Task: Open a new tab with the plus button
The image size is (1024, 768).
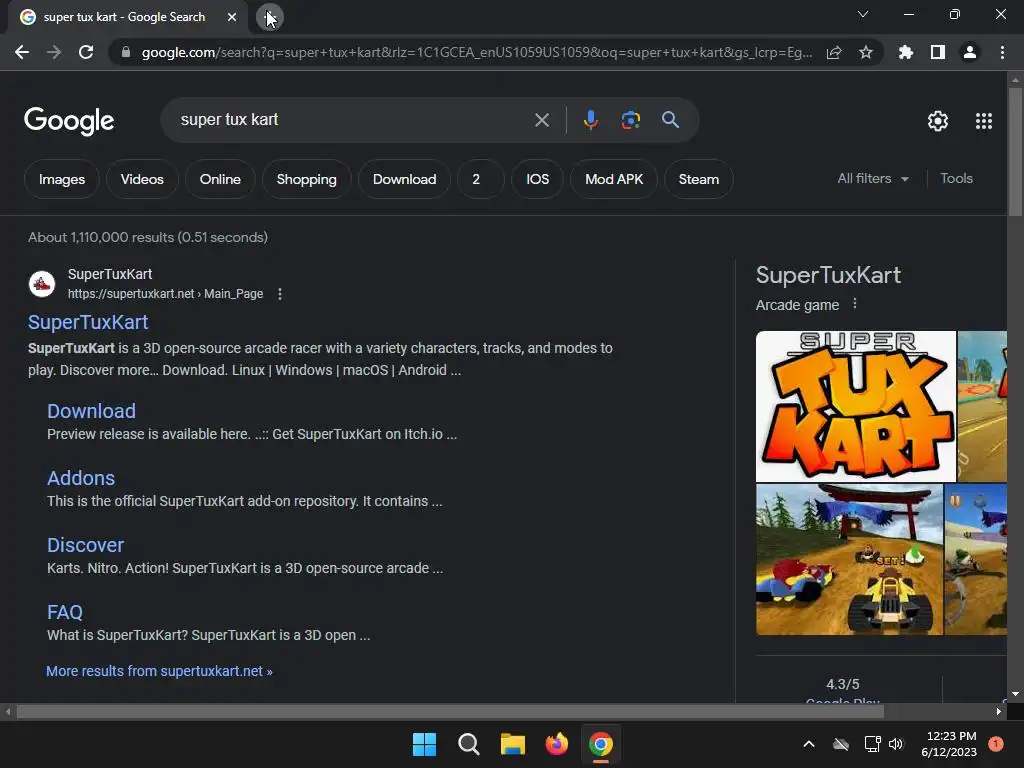Action: point(270,17)
